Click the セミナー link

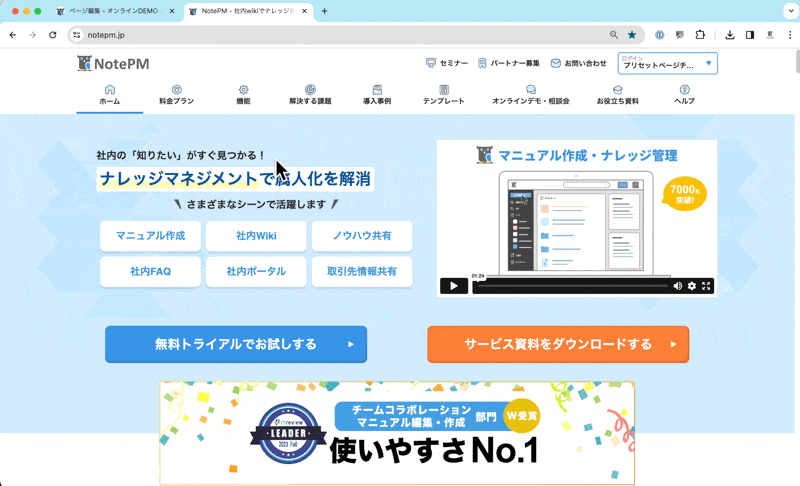pyautogui.click(x=446, y=63)
